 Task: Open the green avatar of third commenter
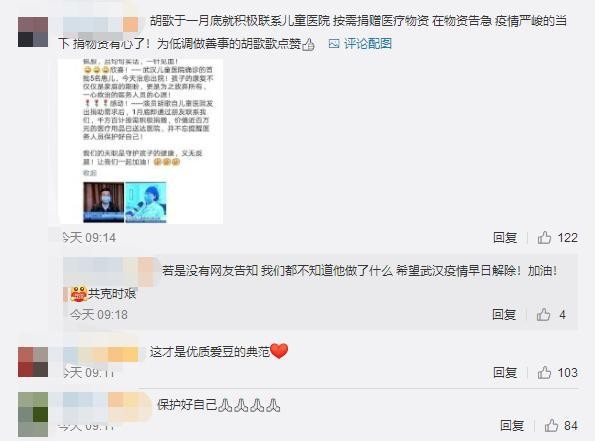pyautogui.click(x=33, y=414)
